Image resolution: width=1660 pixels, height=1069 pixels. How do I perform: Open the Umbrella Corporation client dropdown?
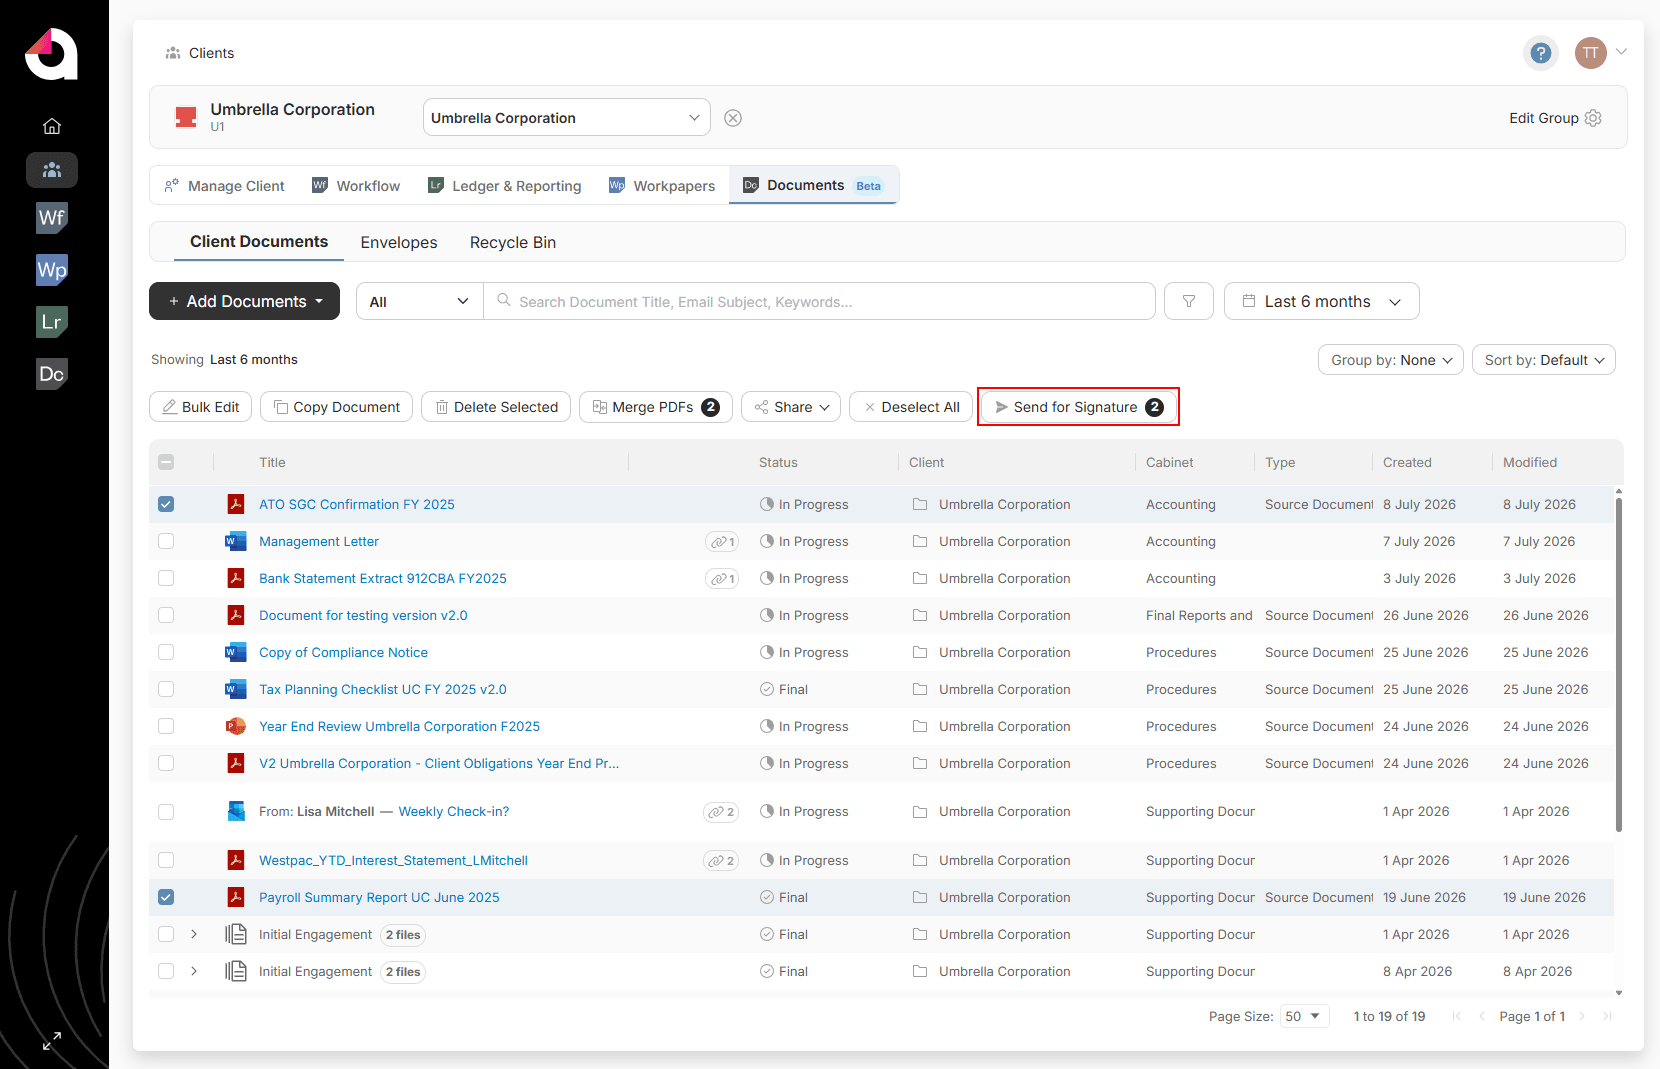click(566, 118)
